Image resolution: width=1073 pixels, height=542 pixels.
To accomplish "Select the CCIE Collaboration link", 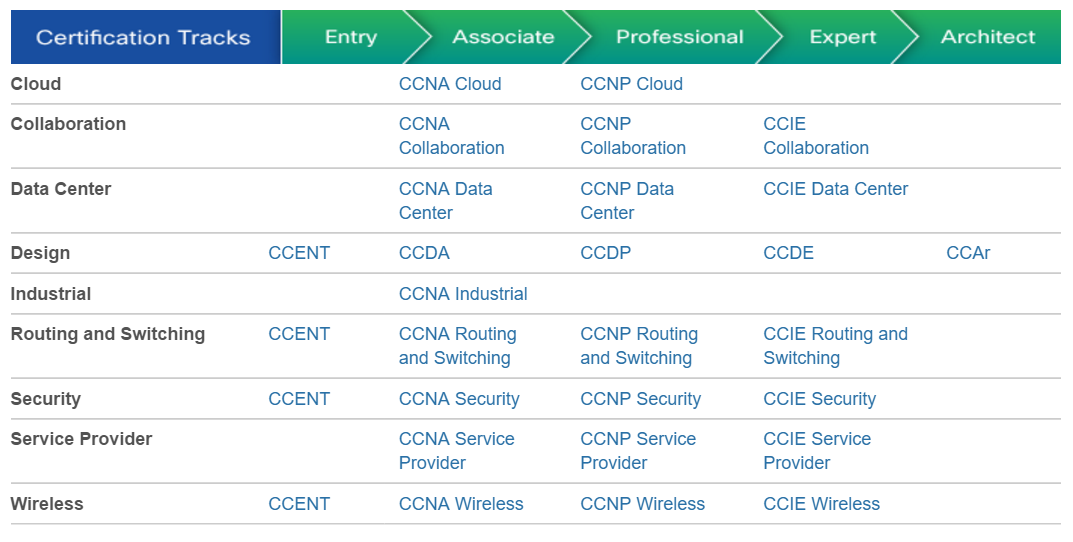I will click(816, 136).
